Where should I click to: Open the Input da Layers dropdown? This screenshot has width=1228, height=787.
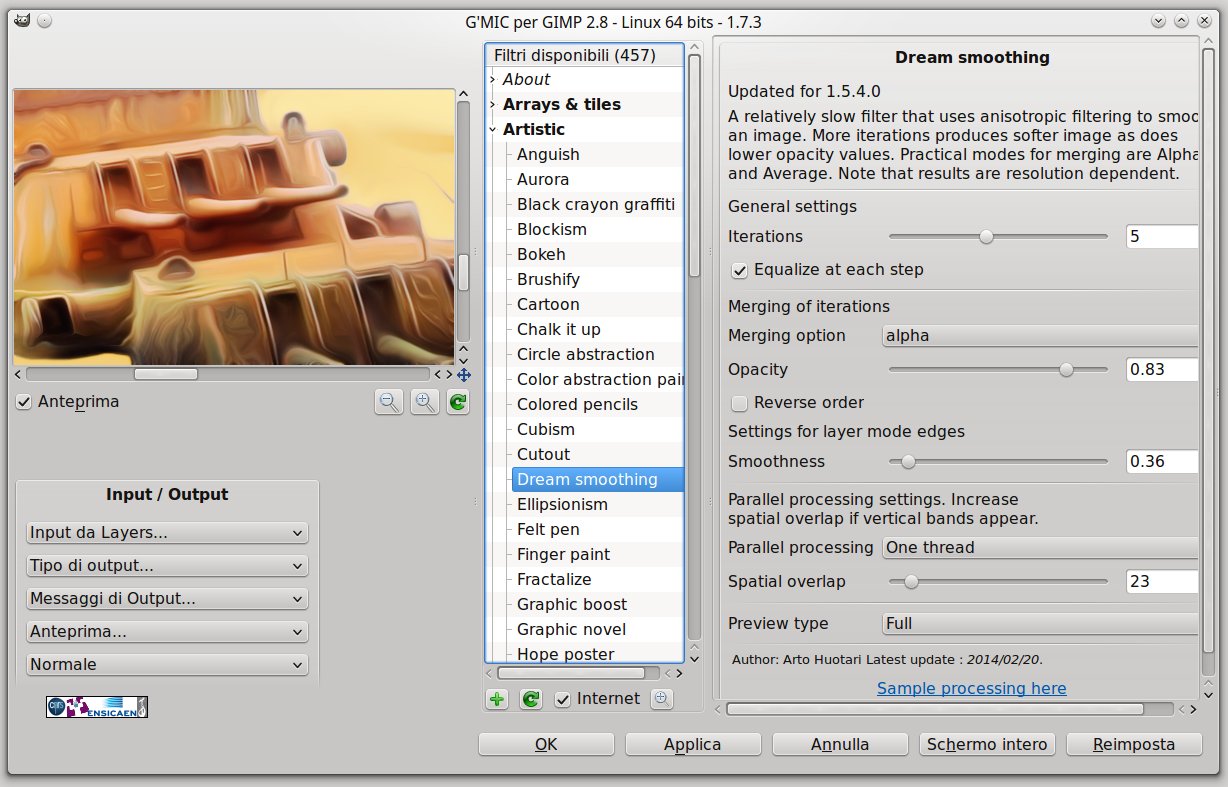click(167, 533)
